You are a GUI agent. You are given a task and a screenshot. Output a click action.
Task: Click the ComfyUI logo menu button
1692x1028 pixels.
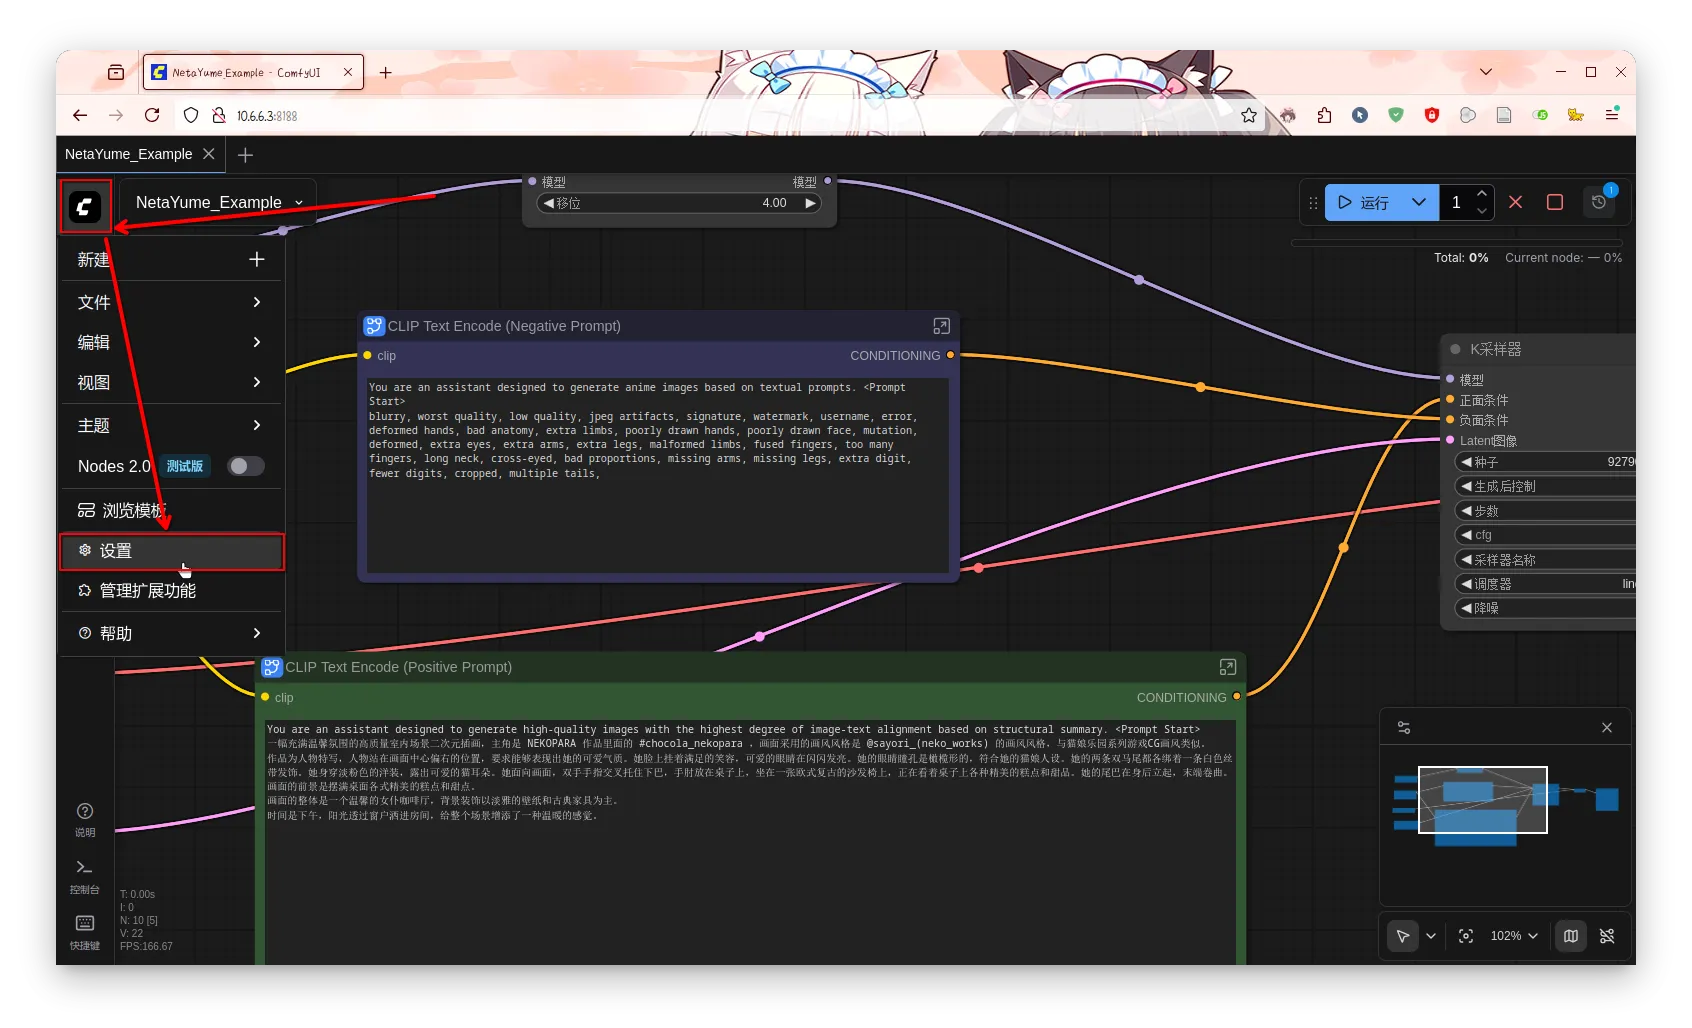85,207
